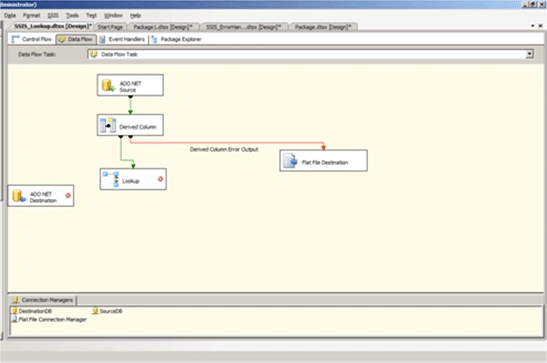Select the Derived Column Error Output label
This screenshot has height=363, width=547.
point(224,149)
